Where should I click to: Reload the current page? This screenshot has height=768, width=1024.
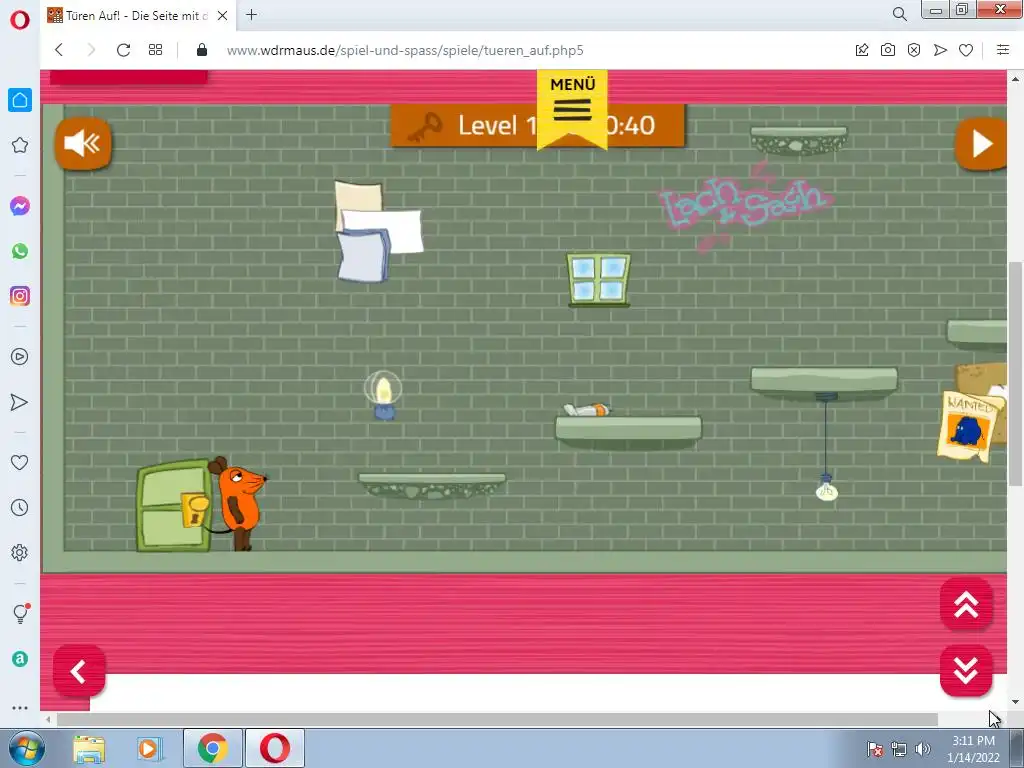(123, 50)
